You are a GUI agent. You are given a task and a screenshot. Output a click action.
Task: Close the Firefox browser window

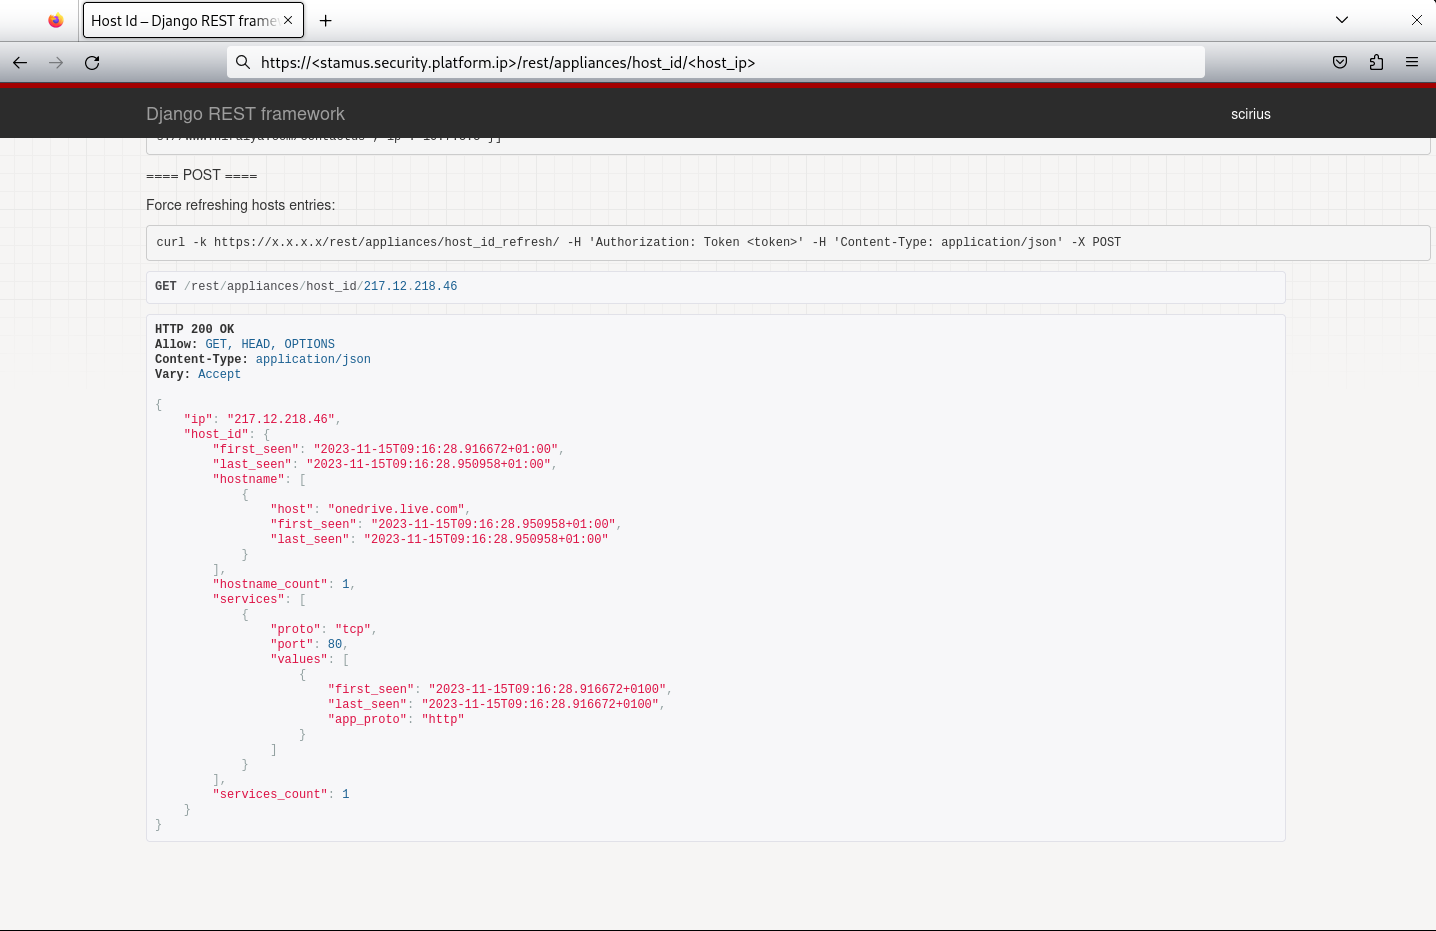[1416, 20]
